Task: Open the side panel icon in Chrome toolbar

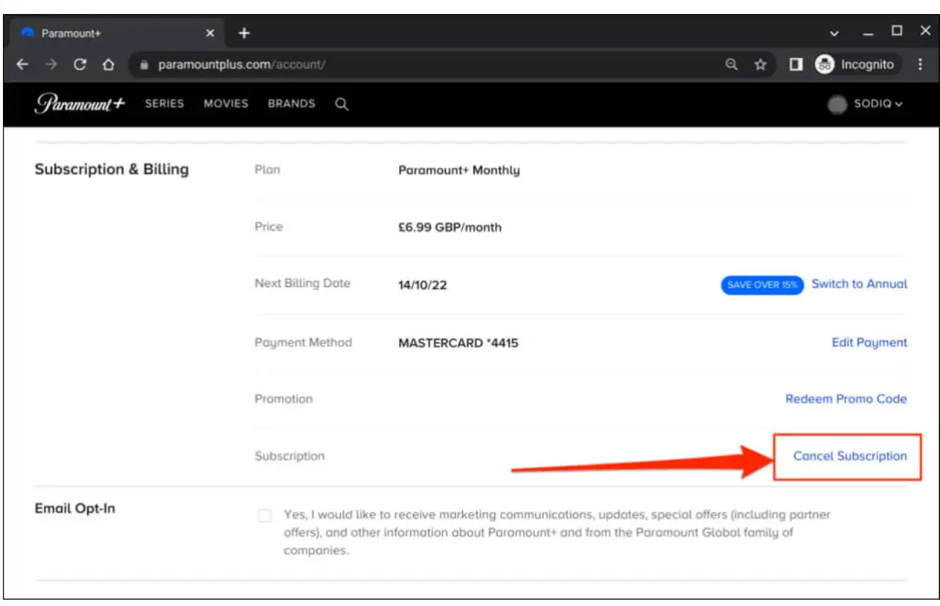Action: pyautogui.click(x=796, y=64)
